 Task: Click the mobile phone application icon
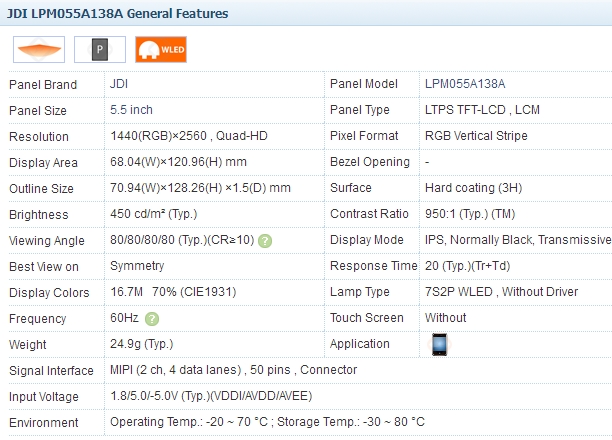pyautogui.click(x=439, y=344)
